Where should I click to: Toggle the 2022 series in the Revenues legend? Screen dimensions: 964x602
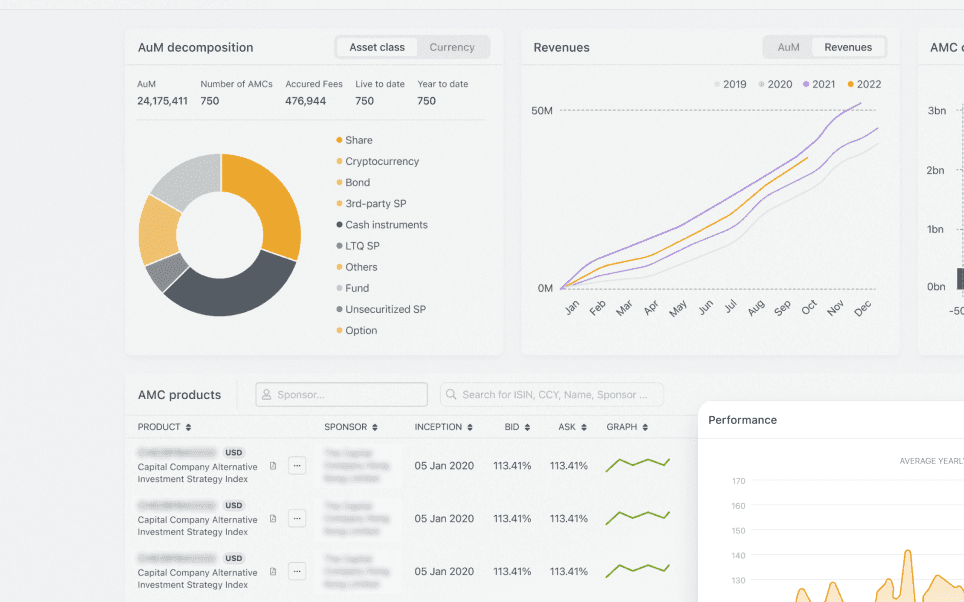[864, 84]
